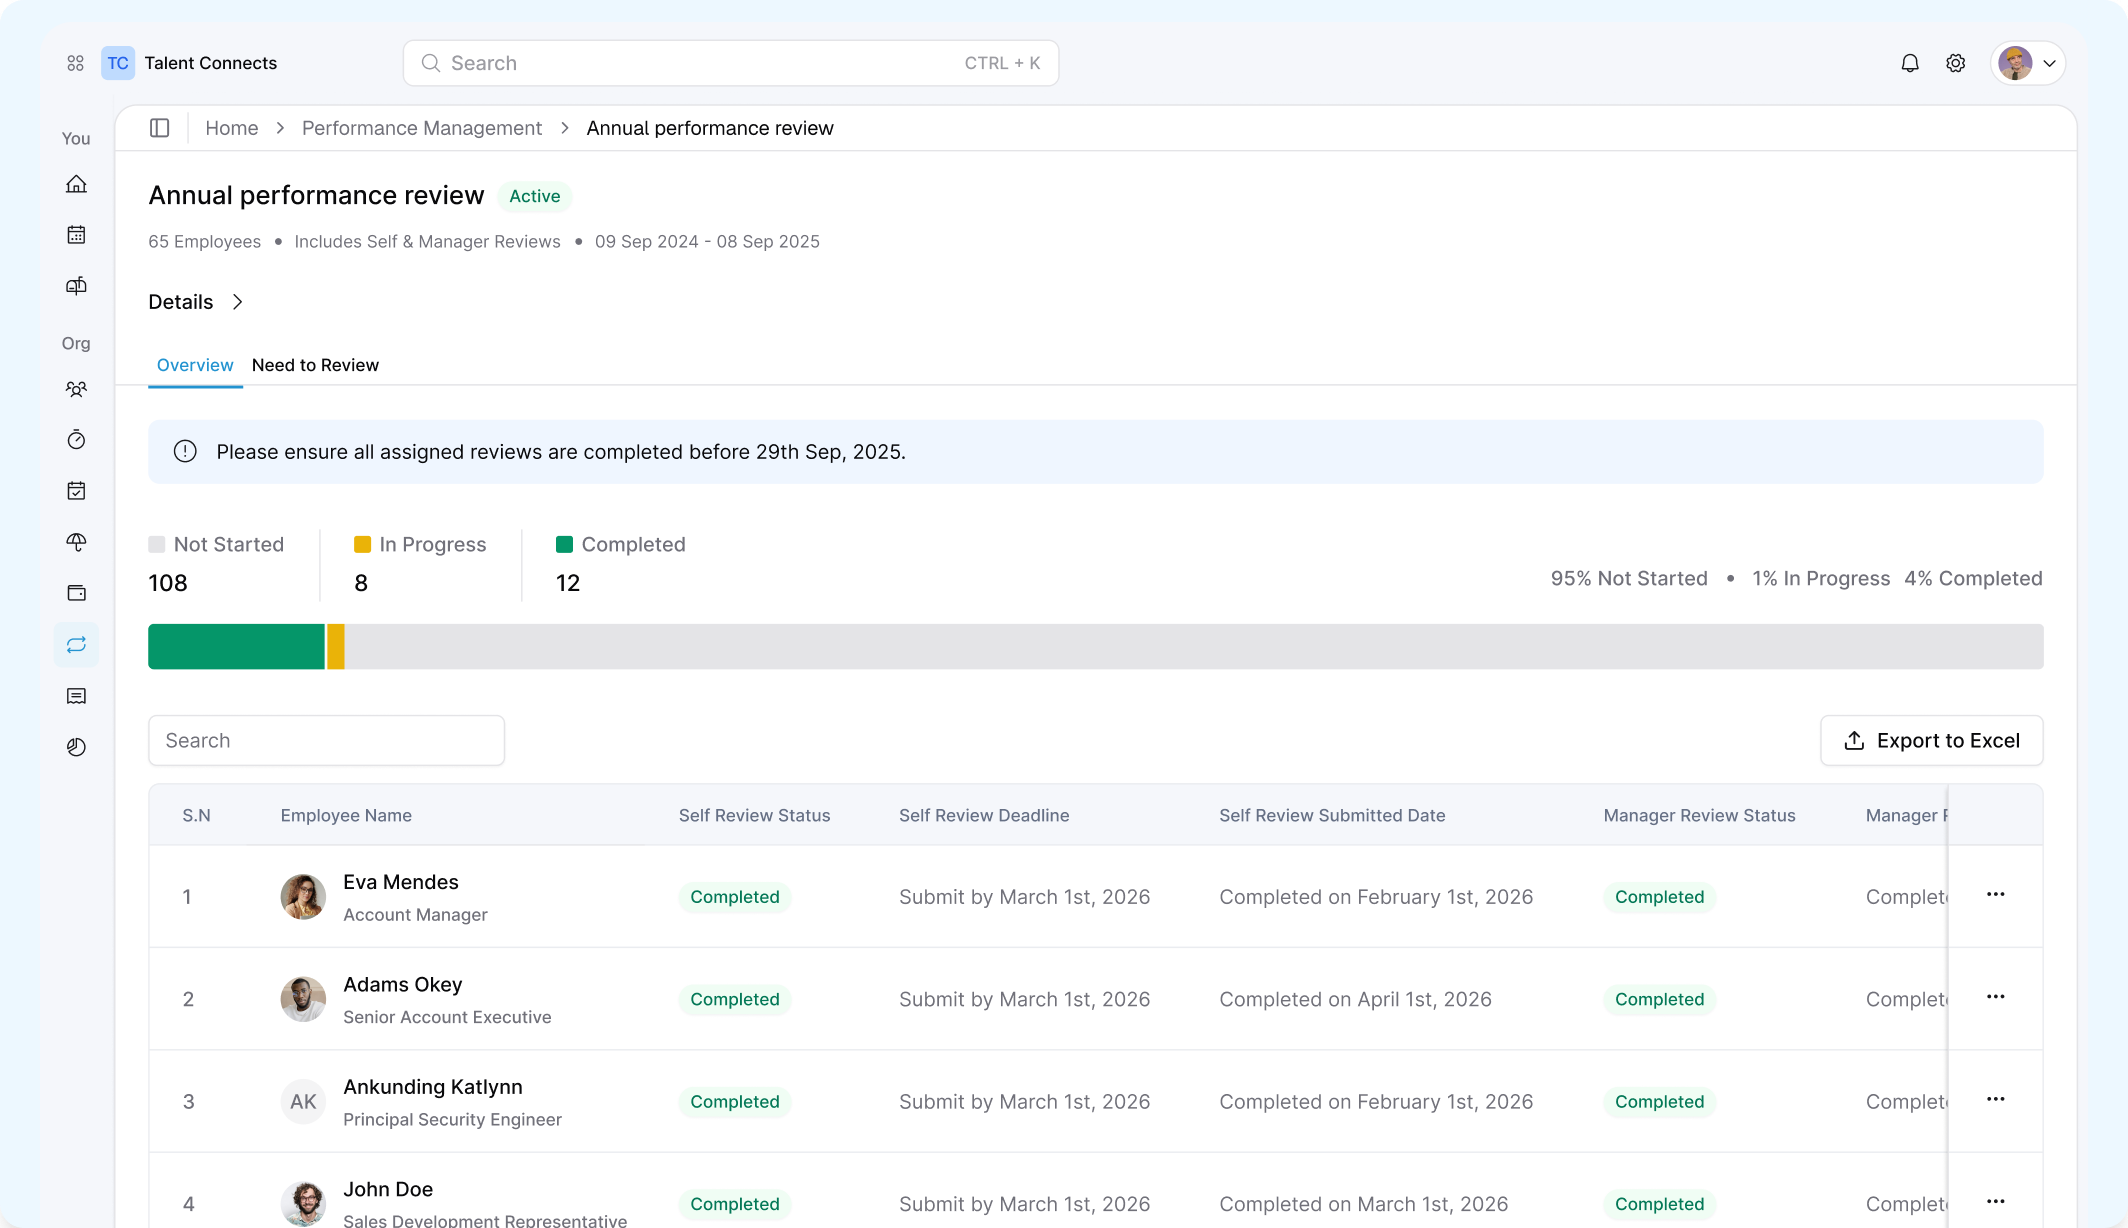Open John Doe employee avatar

tap(303, 1204)
